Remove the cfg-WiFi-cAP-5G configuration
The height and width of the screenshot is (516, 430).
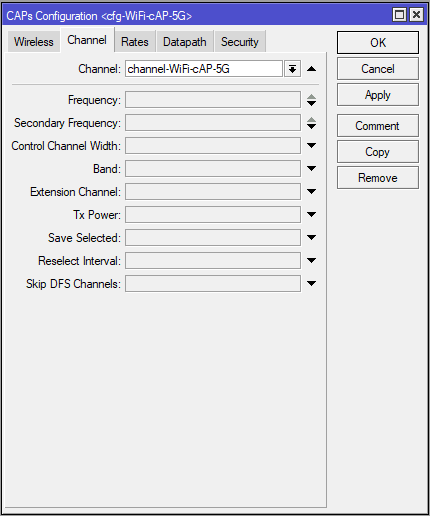pos(378,178)
